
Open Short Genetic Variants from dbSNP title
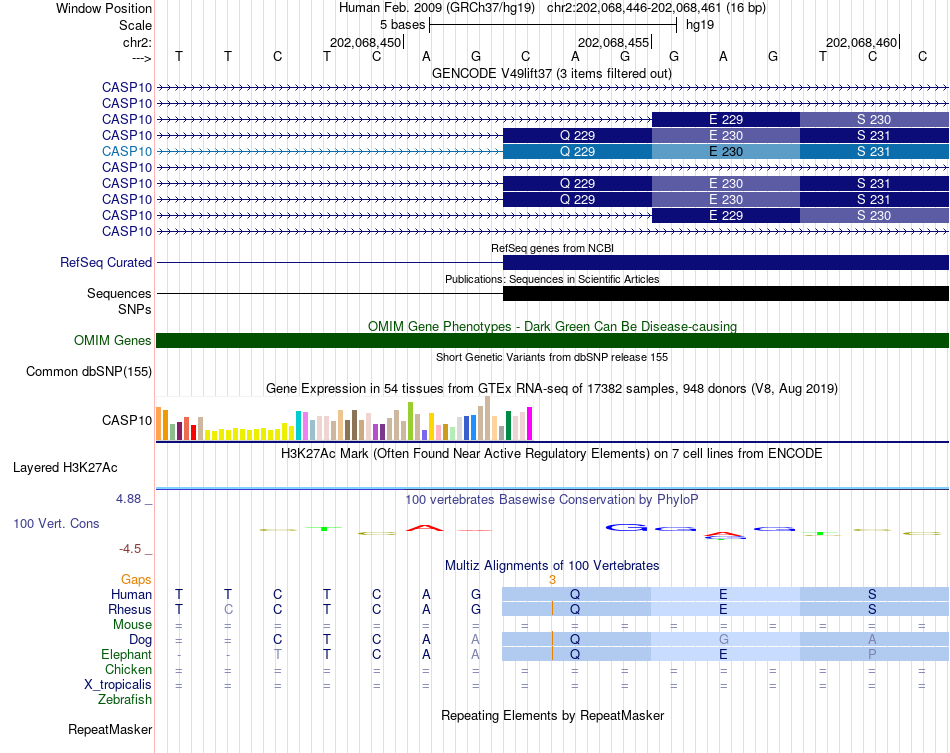point(552,357)
